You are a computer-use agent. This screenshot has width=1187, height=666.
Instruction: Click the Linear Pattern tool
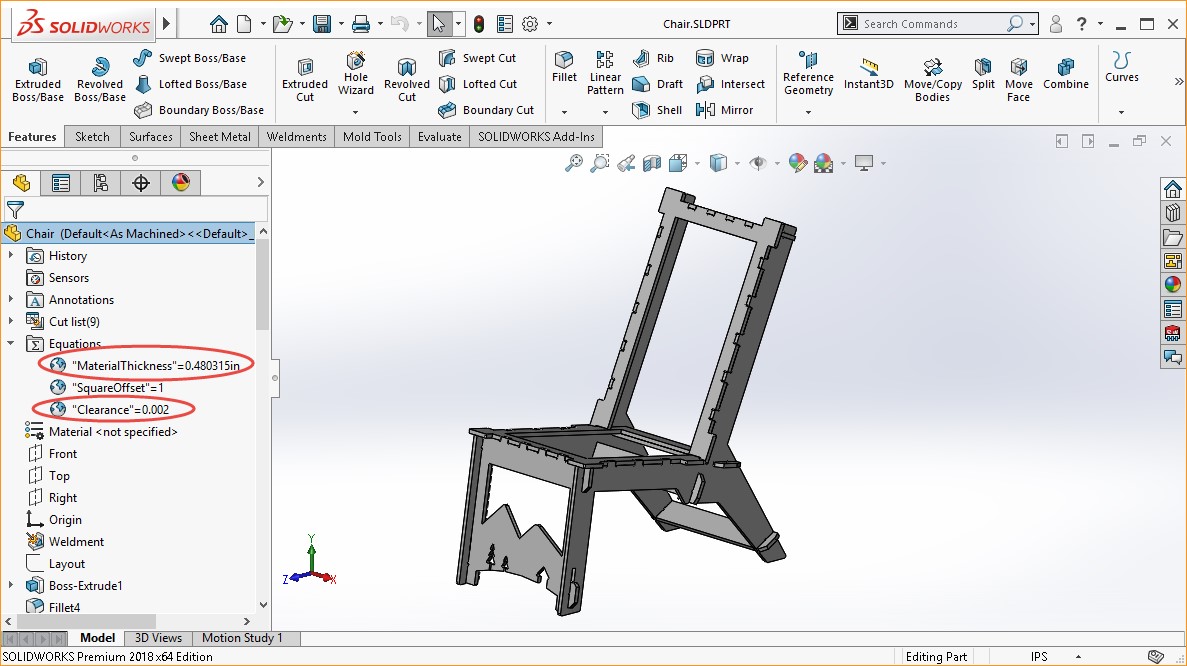[x=605, y=73]
